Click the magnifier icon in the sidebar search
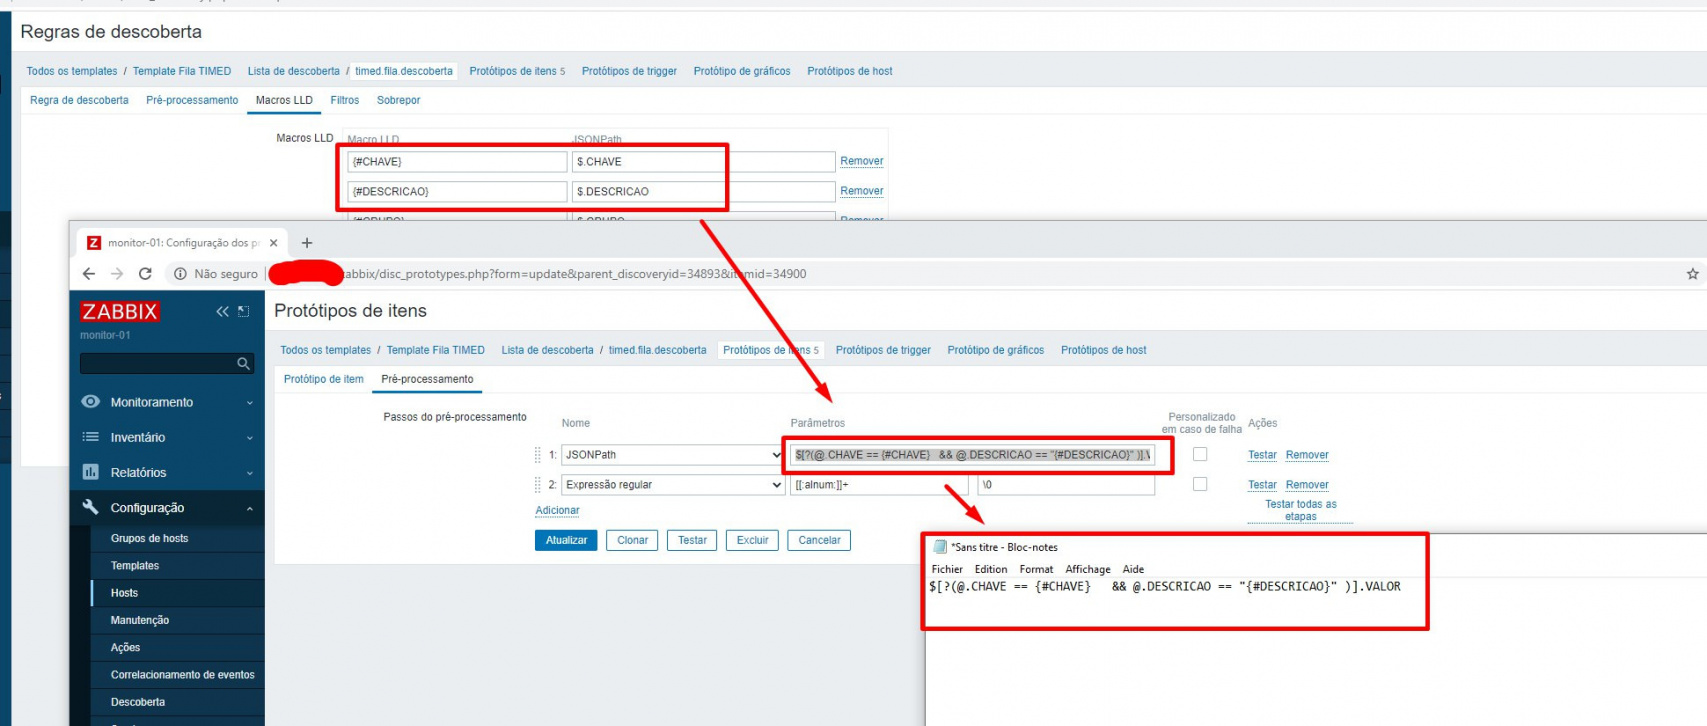This screenshot has width=1707, height=726. (x=243, y=364)
